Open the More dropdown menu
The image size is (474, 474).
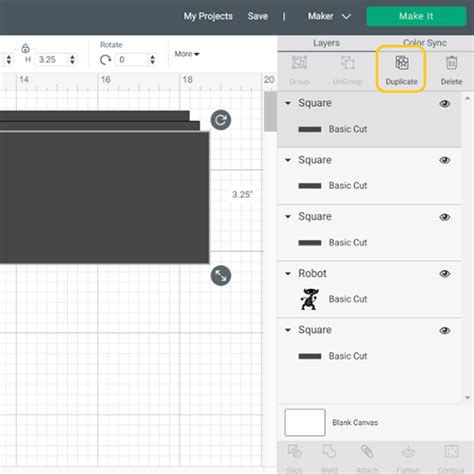click(187, 54)
